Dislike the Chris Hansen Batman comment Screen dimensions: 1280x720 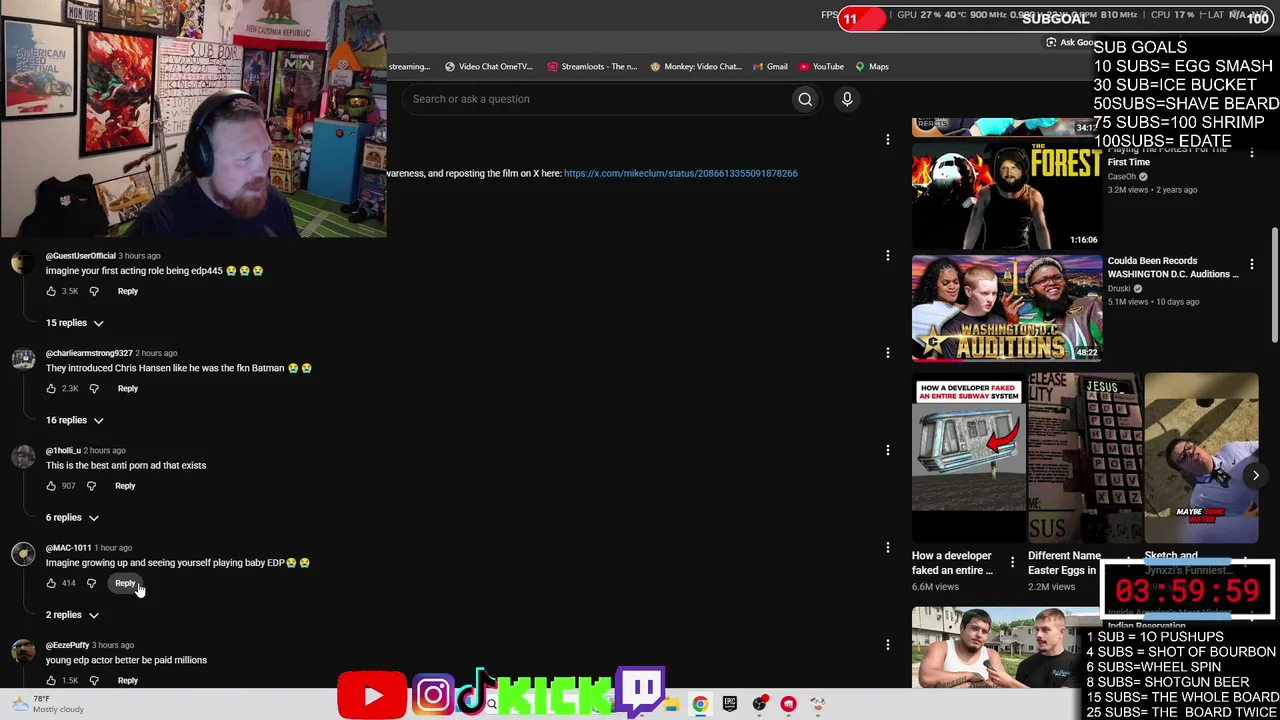[x=94, y=388]
